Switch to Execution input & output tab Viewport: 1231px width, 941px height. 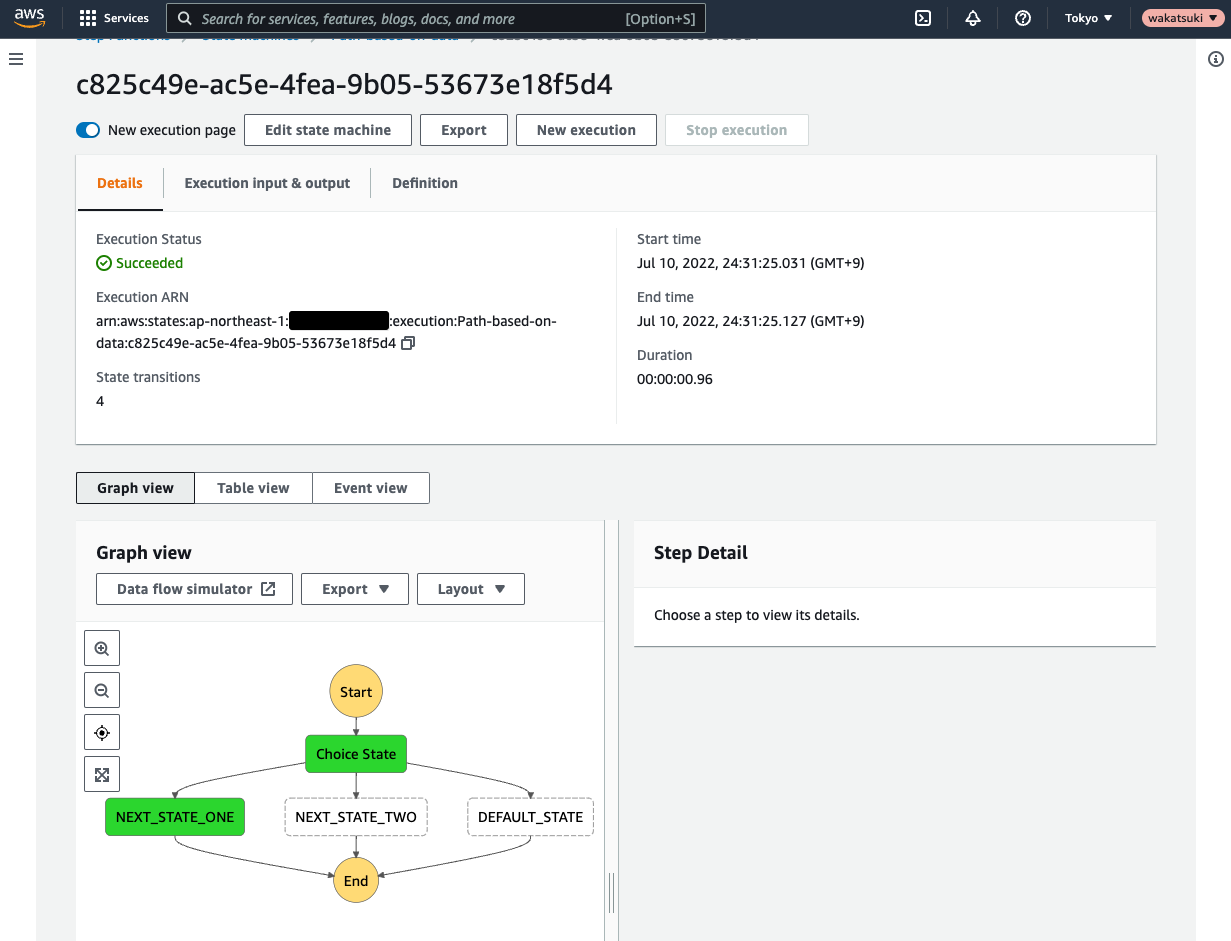tap(267, 183)
